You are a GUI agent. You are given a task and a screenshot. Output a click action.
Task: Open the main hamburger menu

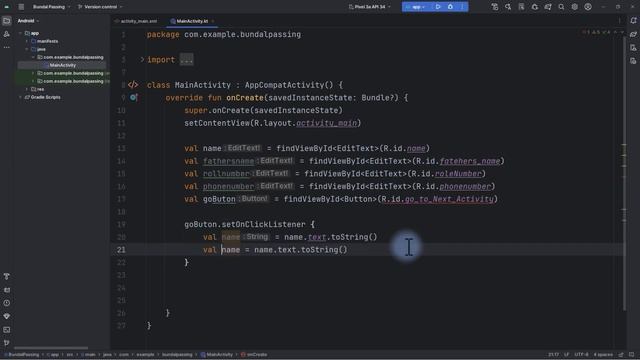coord(21,7)
